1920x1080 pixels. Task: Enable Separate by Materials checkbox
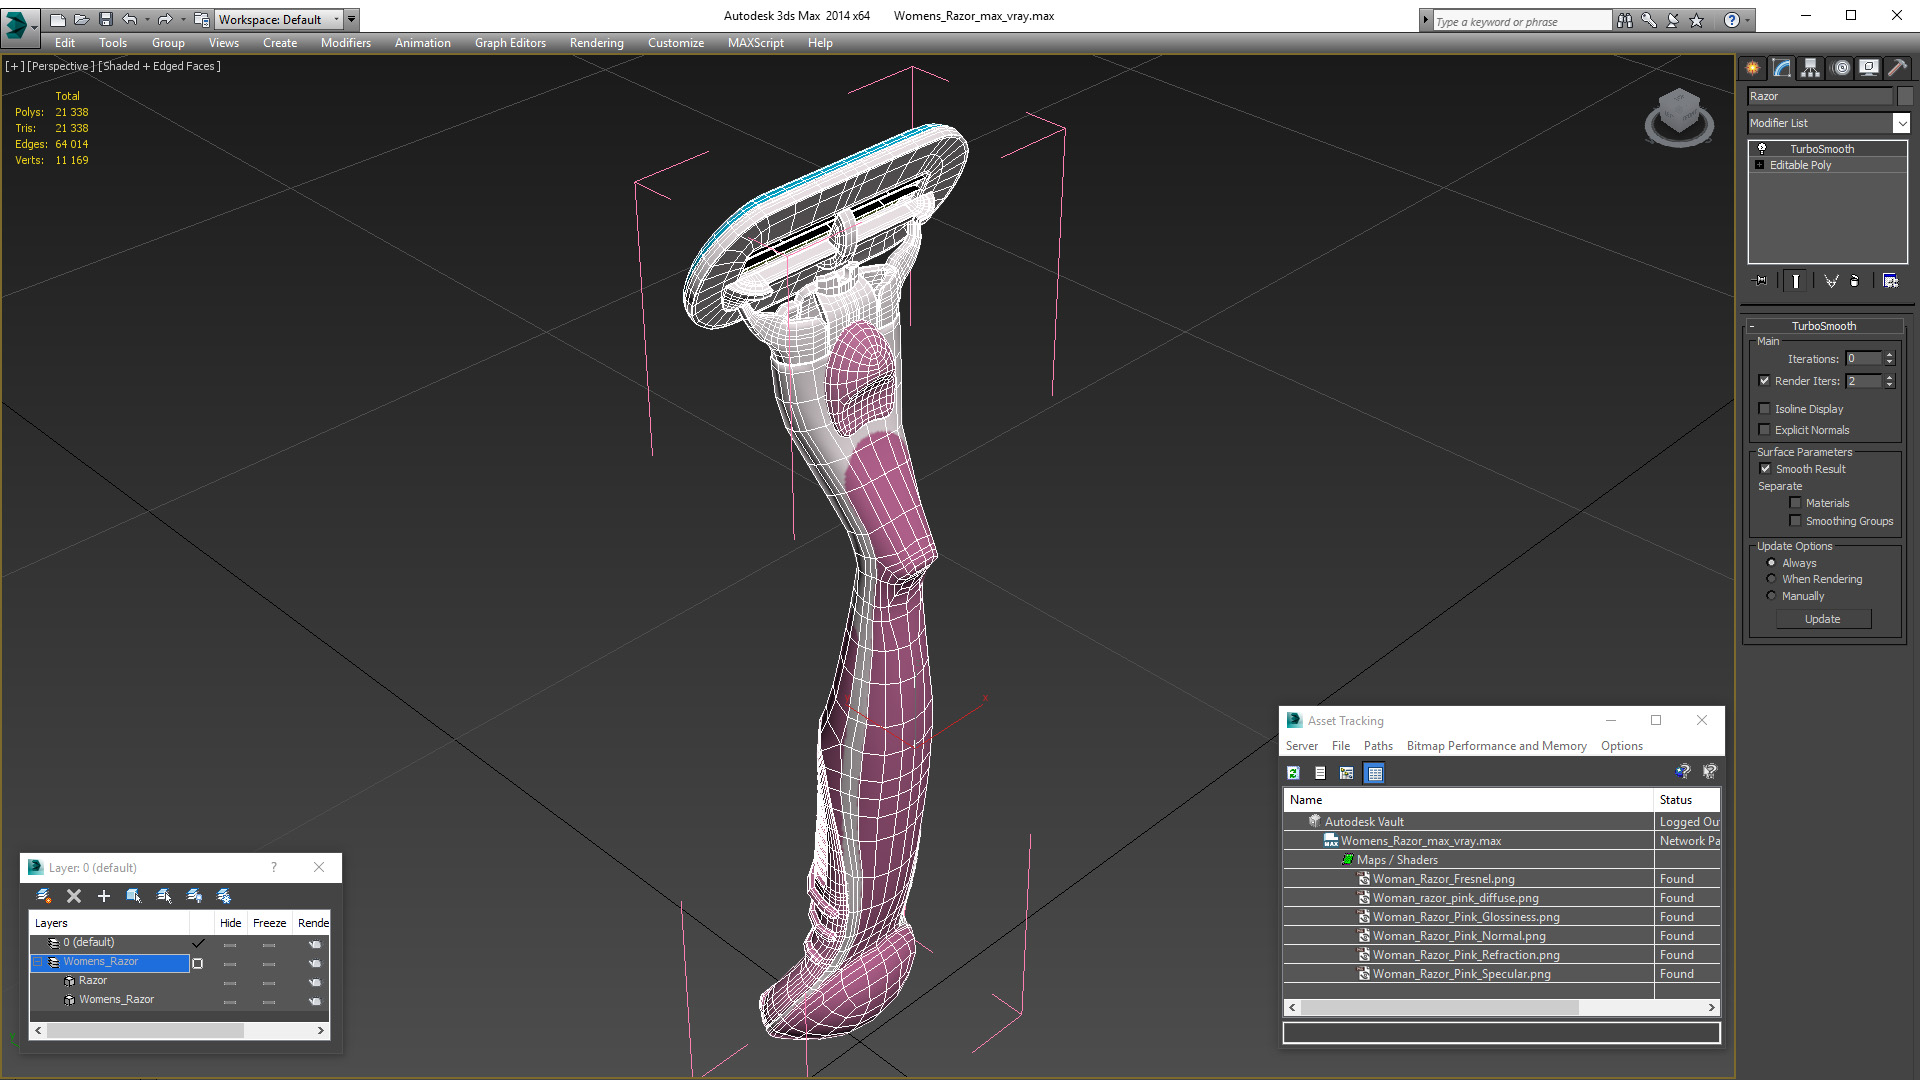coord(1796,503)
